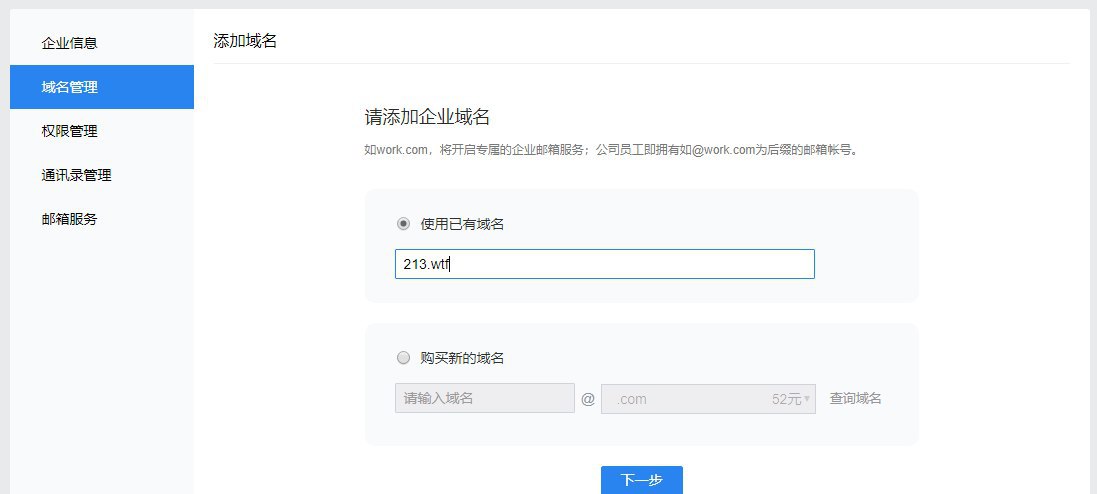Choose 购买新的域名 radio option
1097x494 pixels.
pyautogui.click(x=404, y=358)
